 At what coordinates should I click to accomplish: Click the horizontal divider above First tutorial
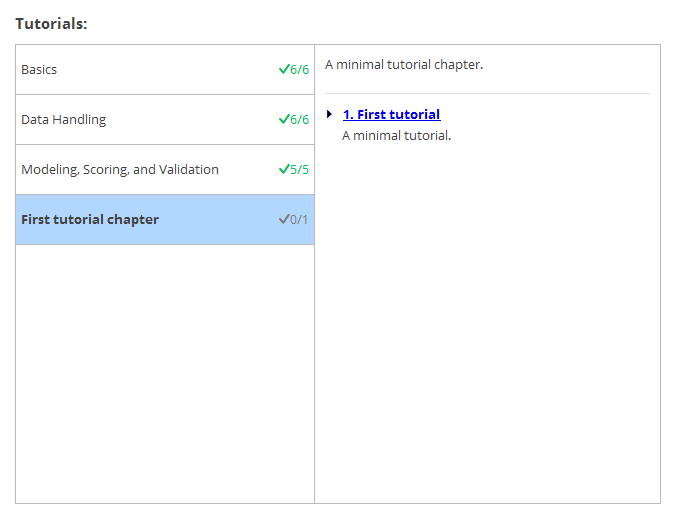point(487,94)
